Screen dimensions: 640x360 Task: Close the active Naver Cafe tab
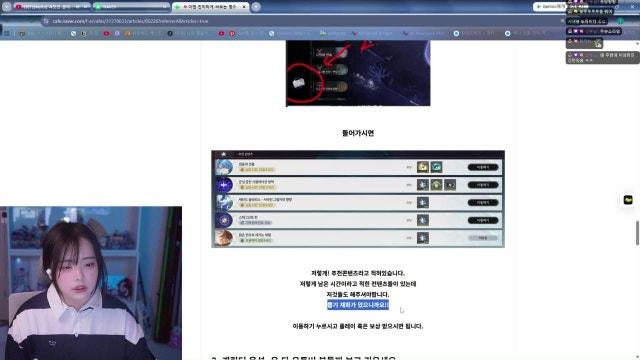244,7
